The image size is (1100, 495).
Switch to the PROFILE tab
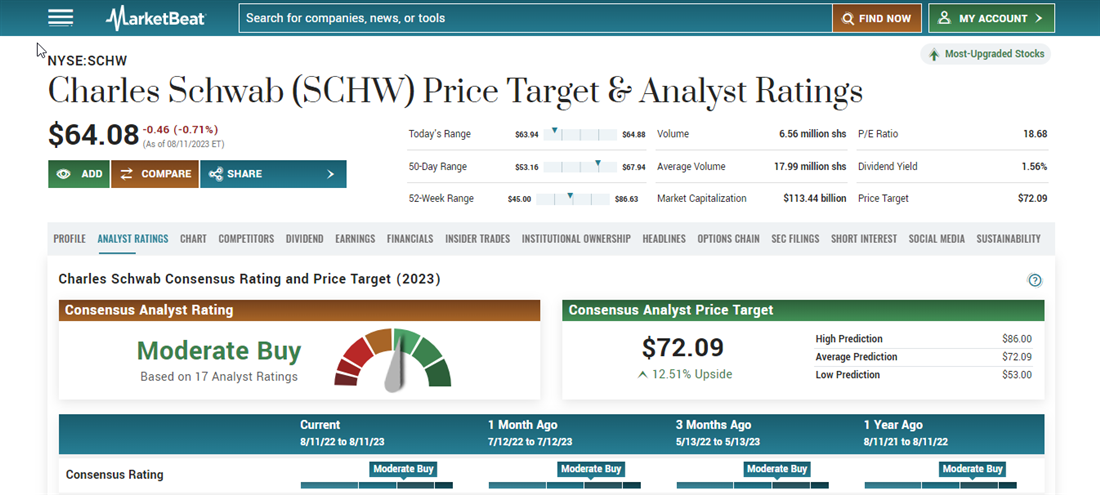69,238
